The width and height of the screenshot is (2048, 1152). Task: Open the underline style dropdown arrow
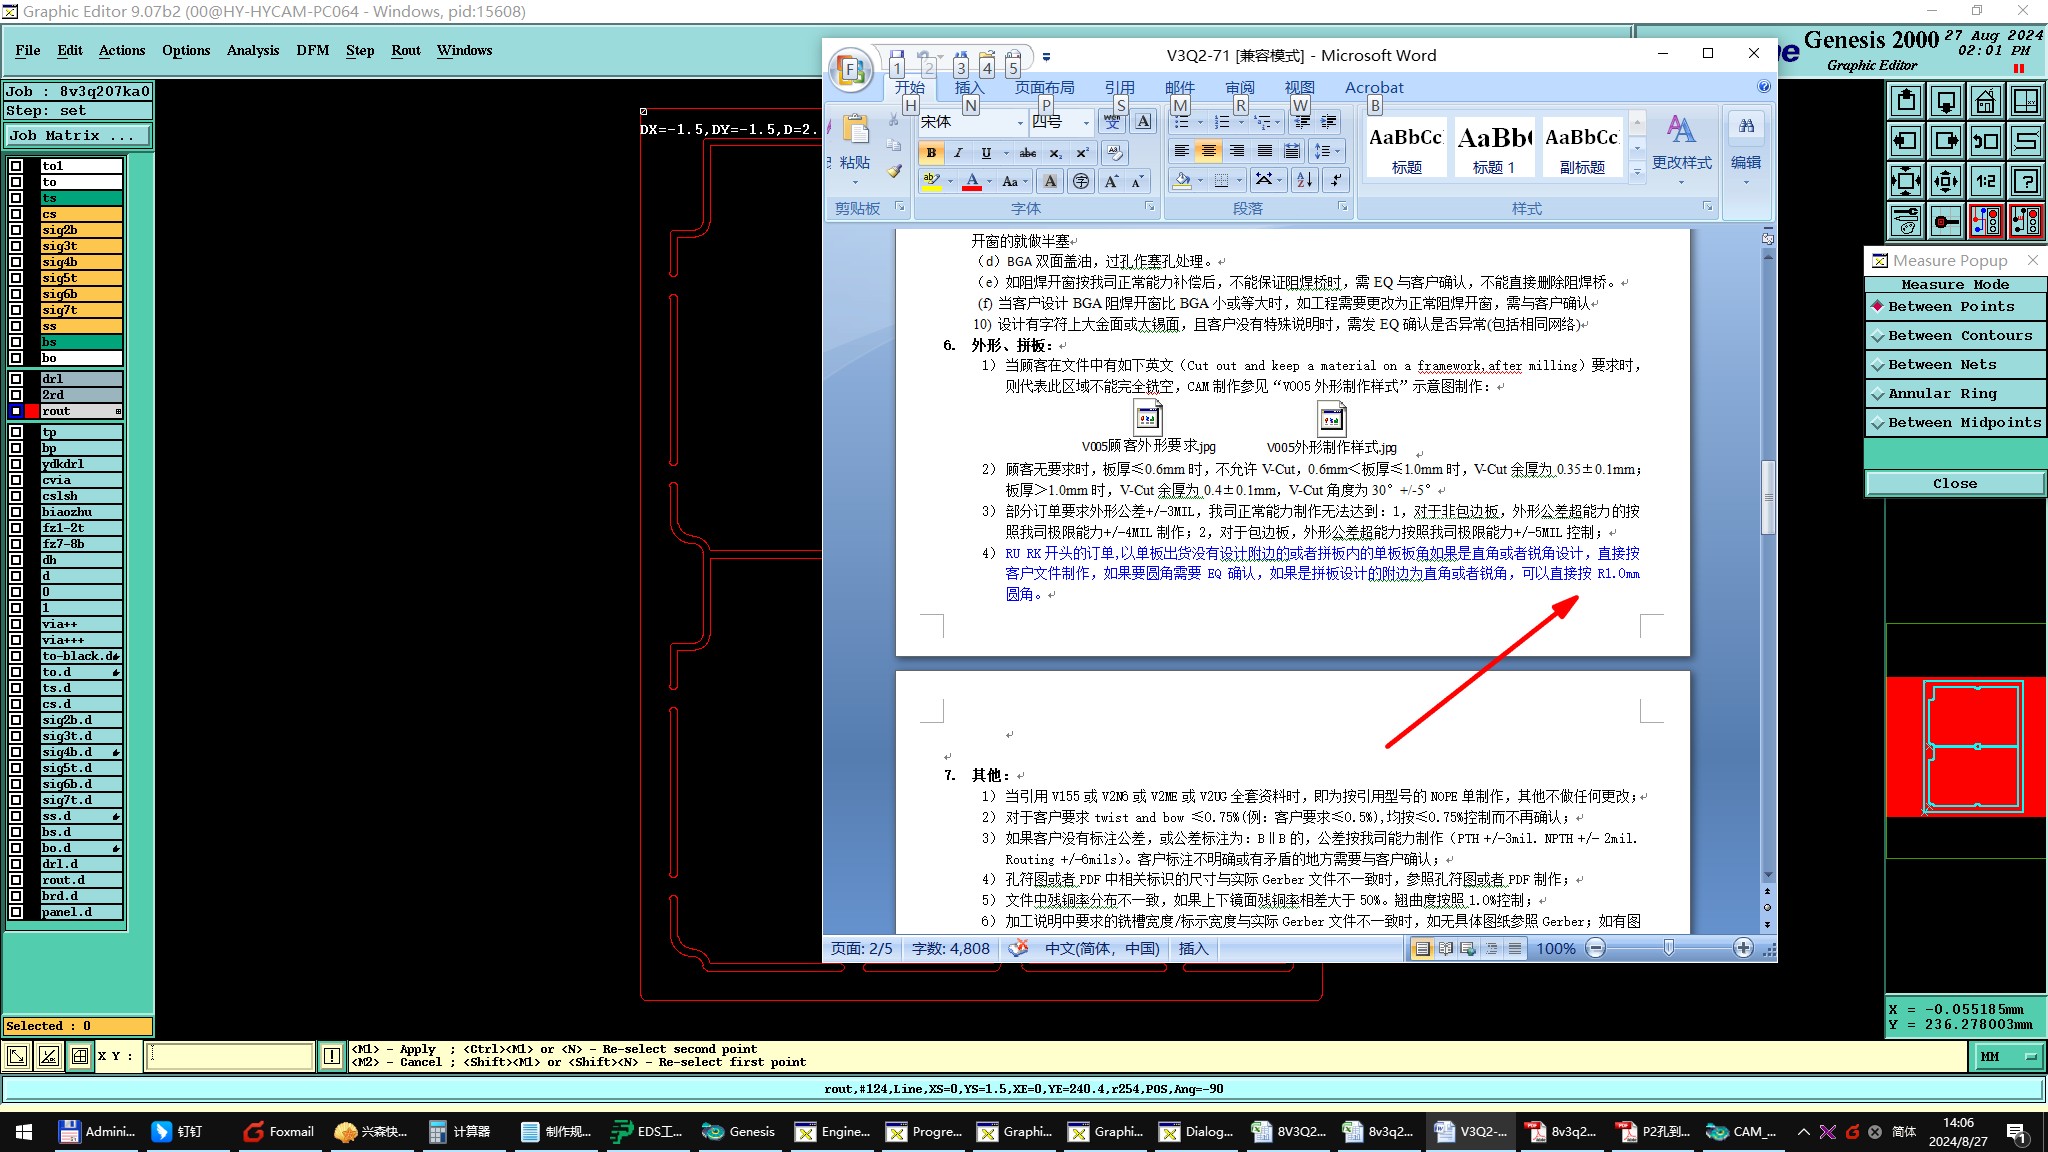pyautogui.click(x=1006, y=153)
